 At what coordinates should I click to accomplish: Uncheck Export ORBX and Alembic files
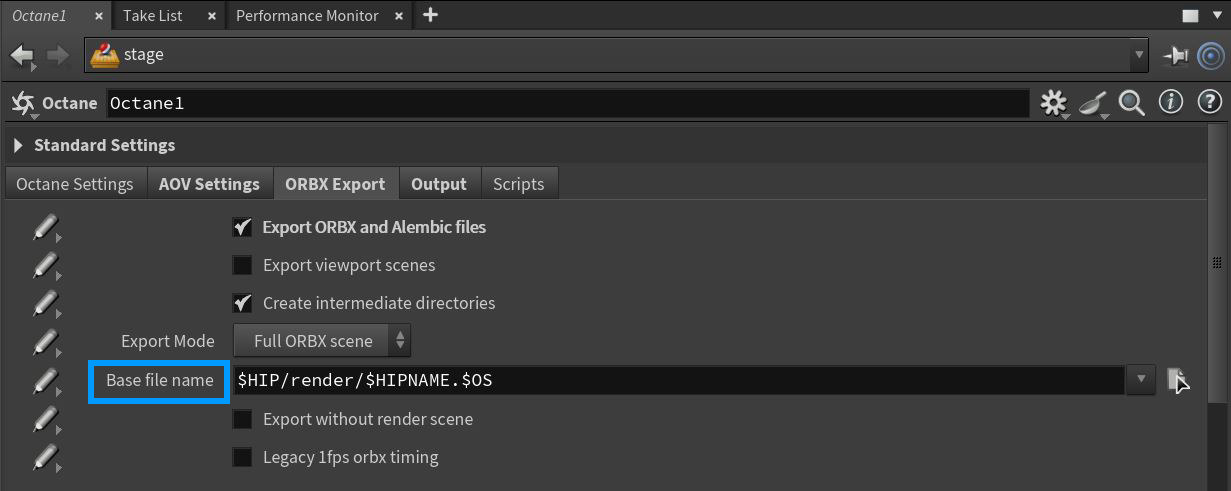(242, 228)
